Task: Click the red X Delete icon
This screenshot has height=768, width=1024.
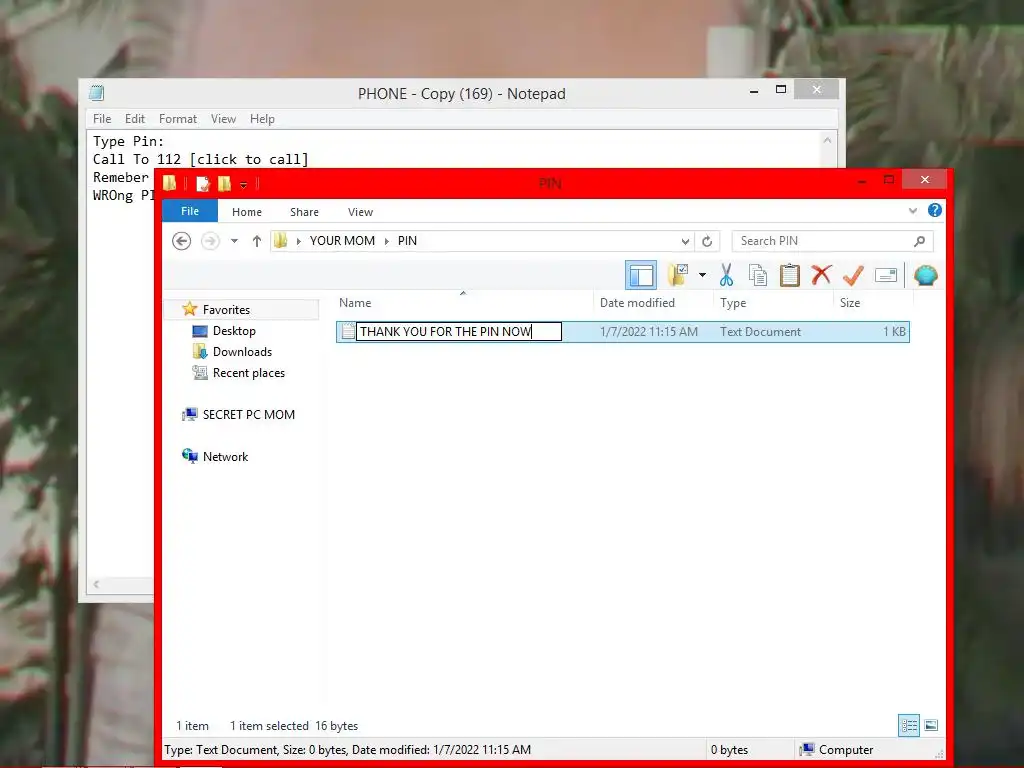Action: click(x=821, y=275)
